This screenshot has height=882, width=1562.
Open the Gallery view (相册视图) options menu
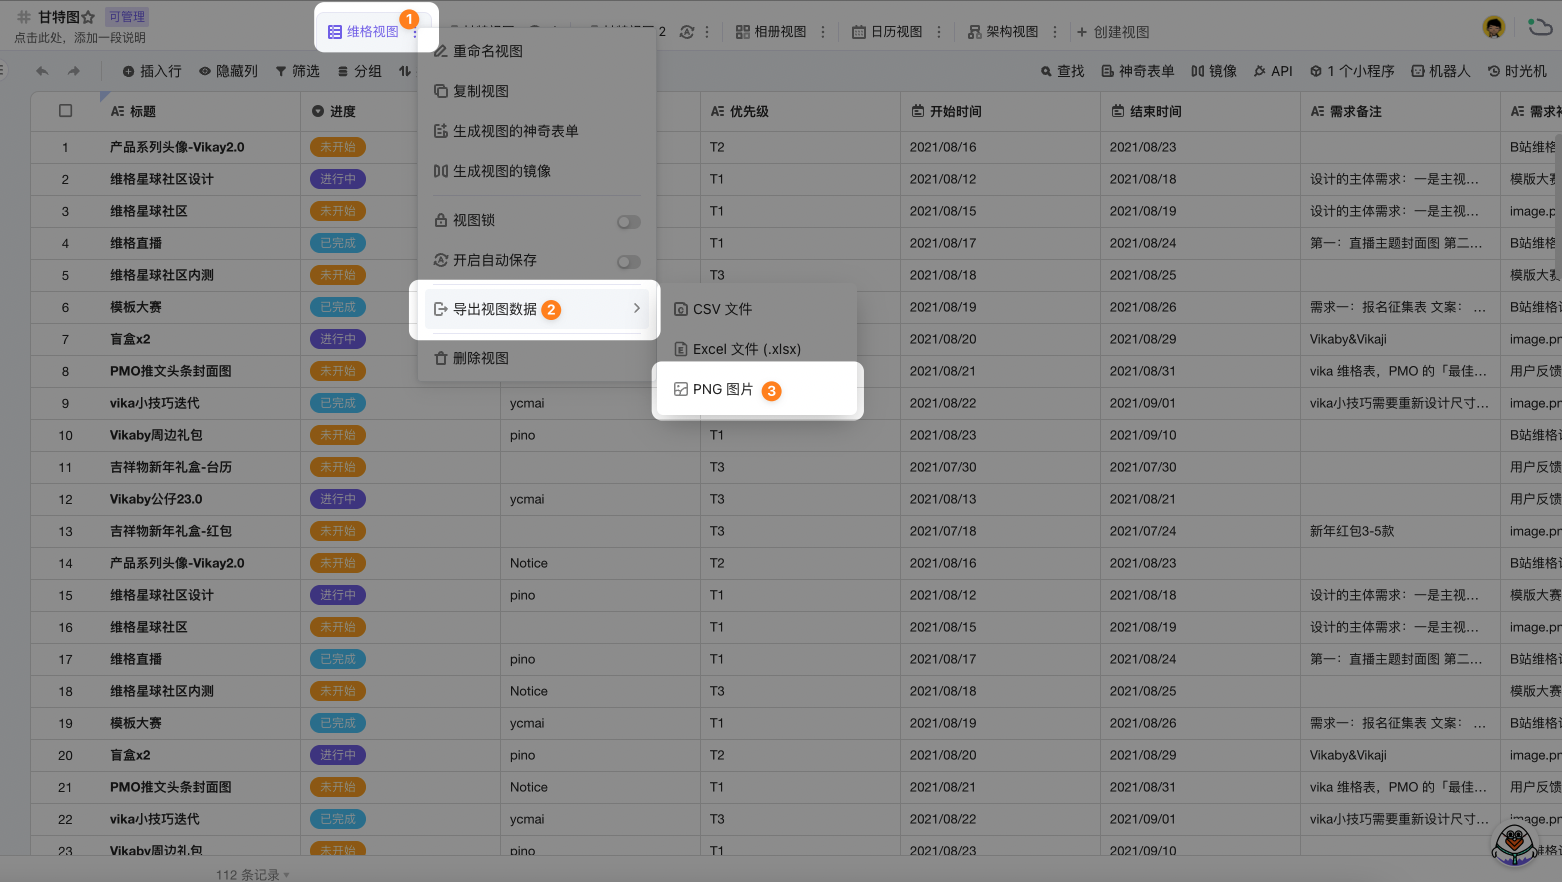tap(823, 32)
